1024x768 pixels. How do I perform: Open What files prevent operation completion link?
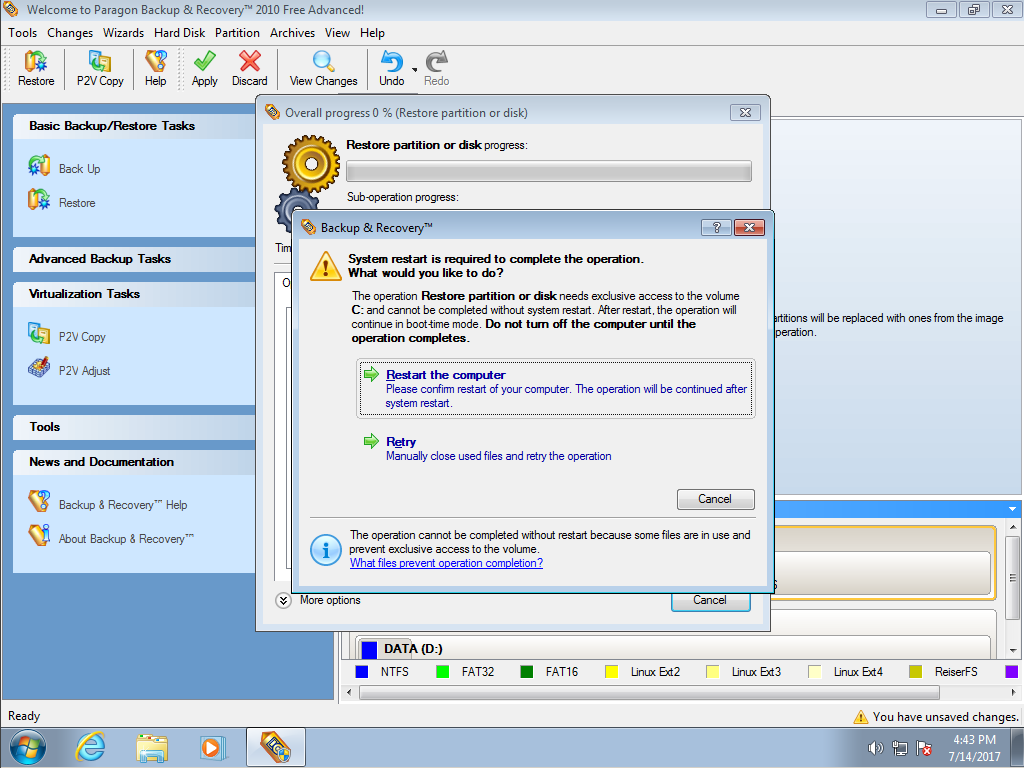click(x=446, y=563)
